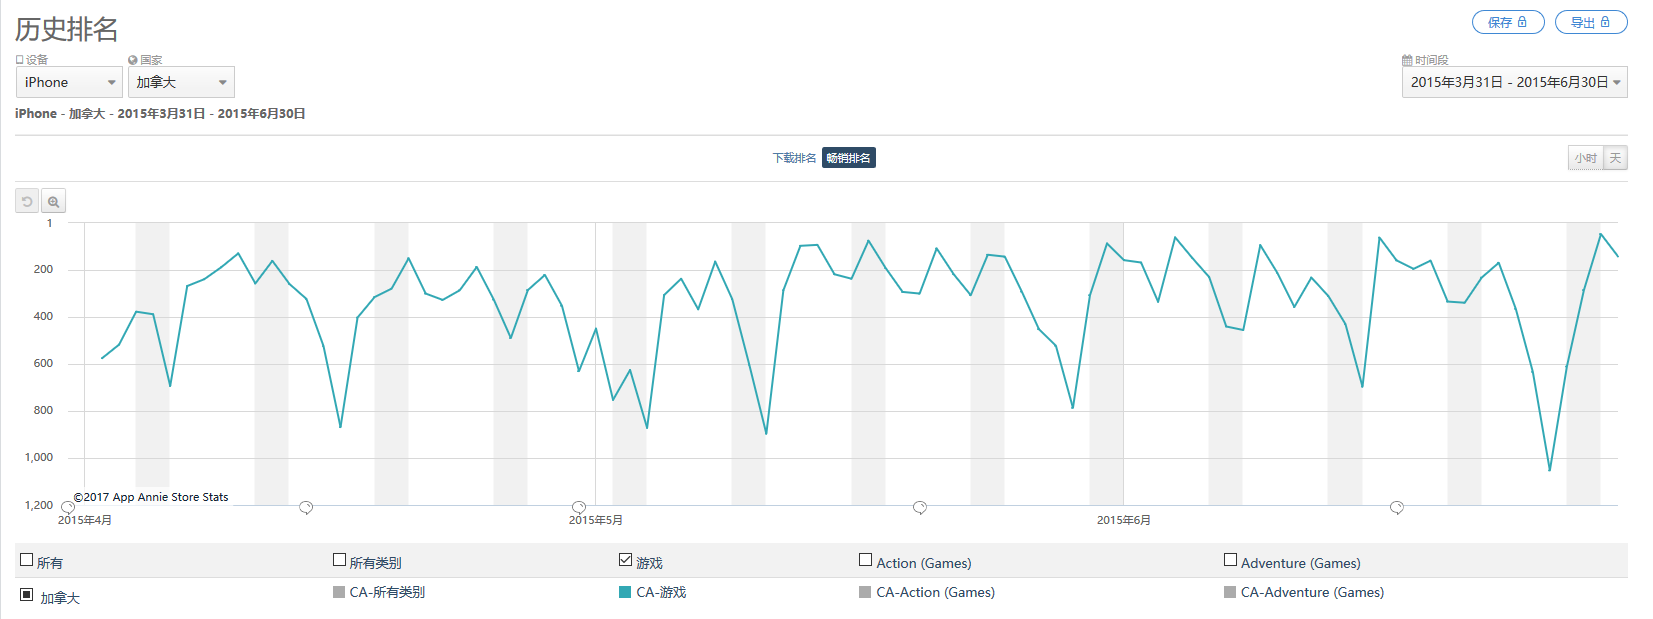Select the 畅销排名 tab

(x=848, y=158)
